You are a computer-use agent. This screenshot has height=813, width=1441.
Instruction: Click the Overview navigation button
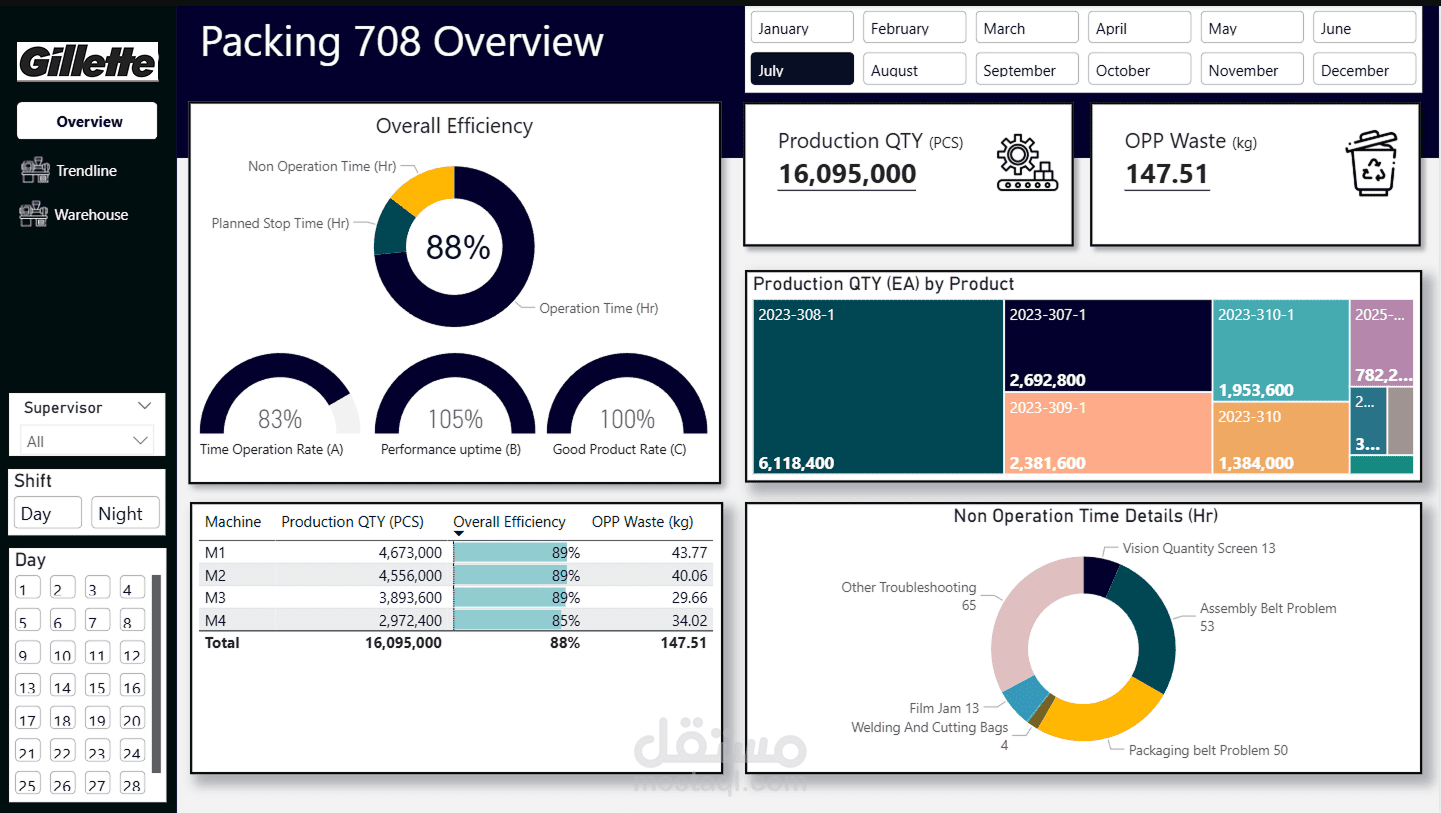click(x=86, y=120)
